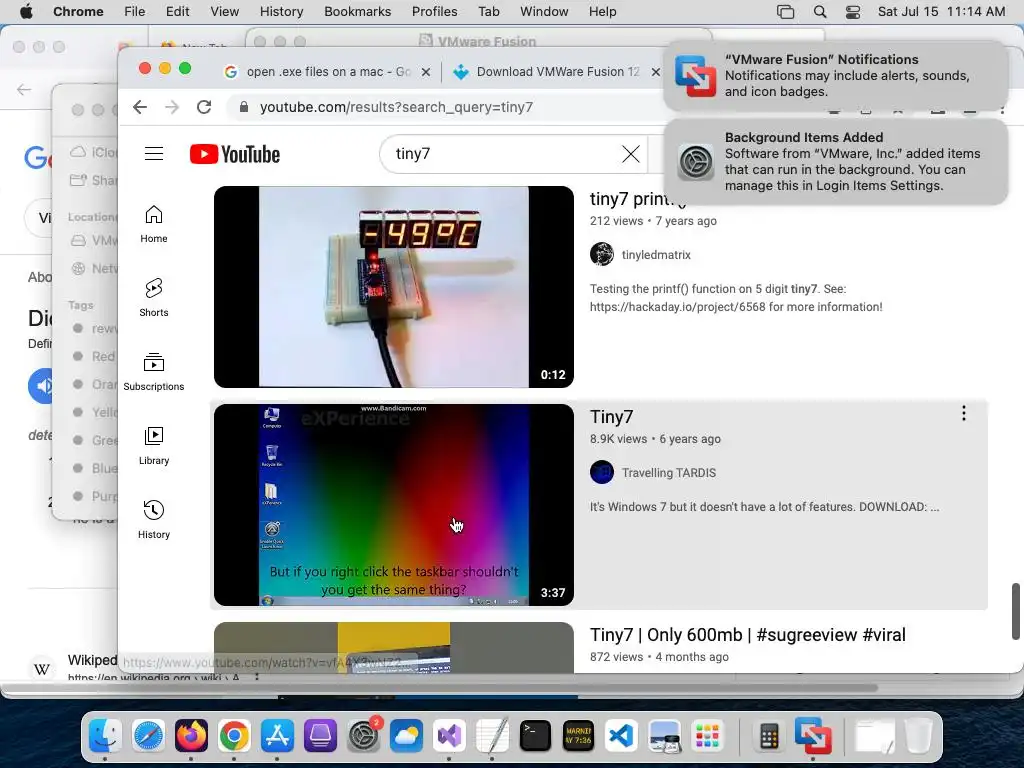Image resolution: width=1024 pixels, height=768 pixels.
Task: Launch Terminal from the Dock
Action: tap(536, 736)
